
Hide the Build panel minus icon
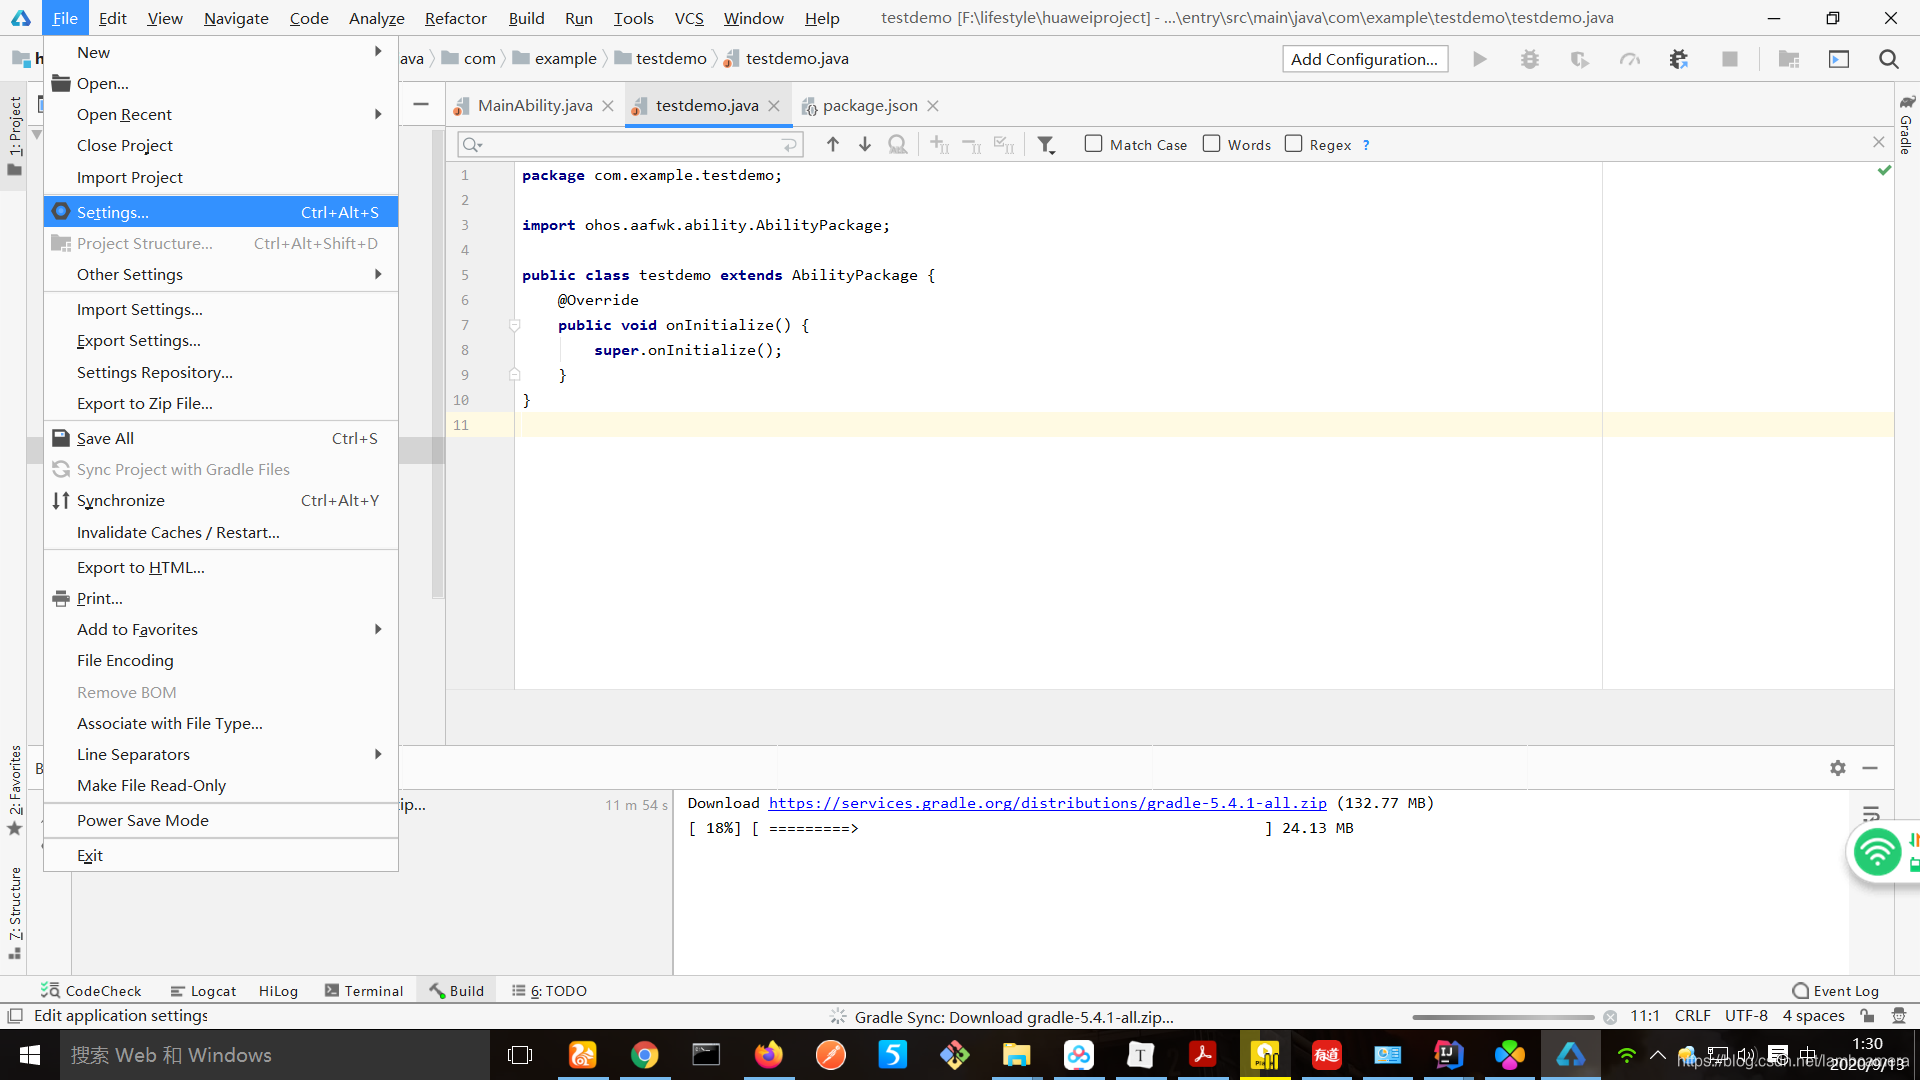[1870, 768]
